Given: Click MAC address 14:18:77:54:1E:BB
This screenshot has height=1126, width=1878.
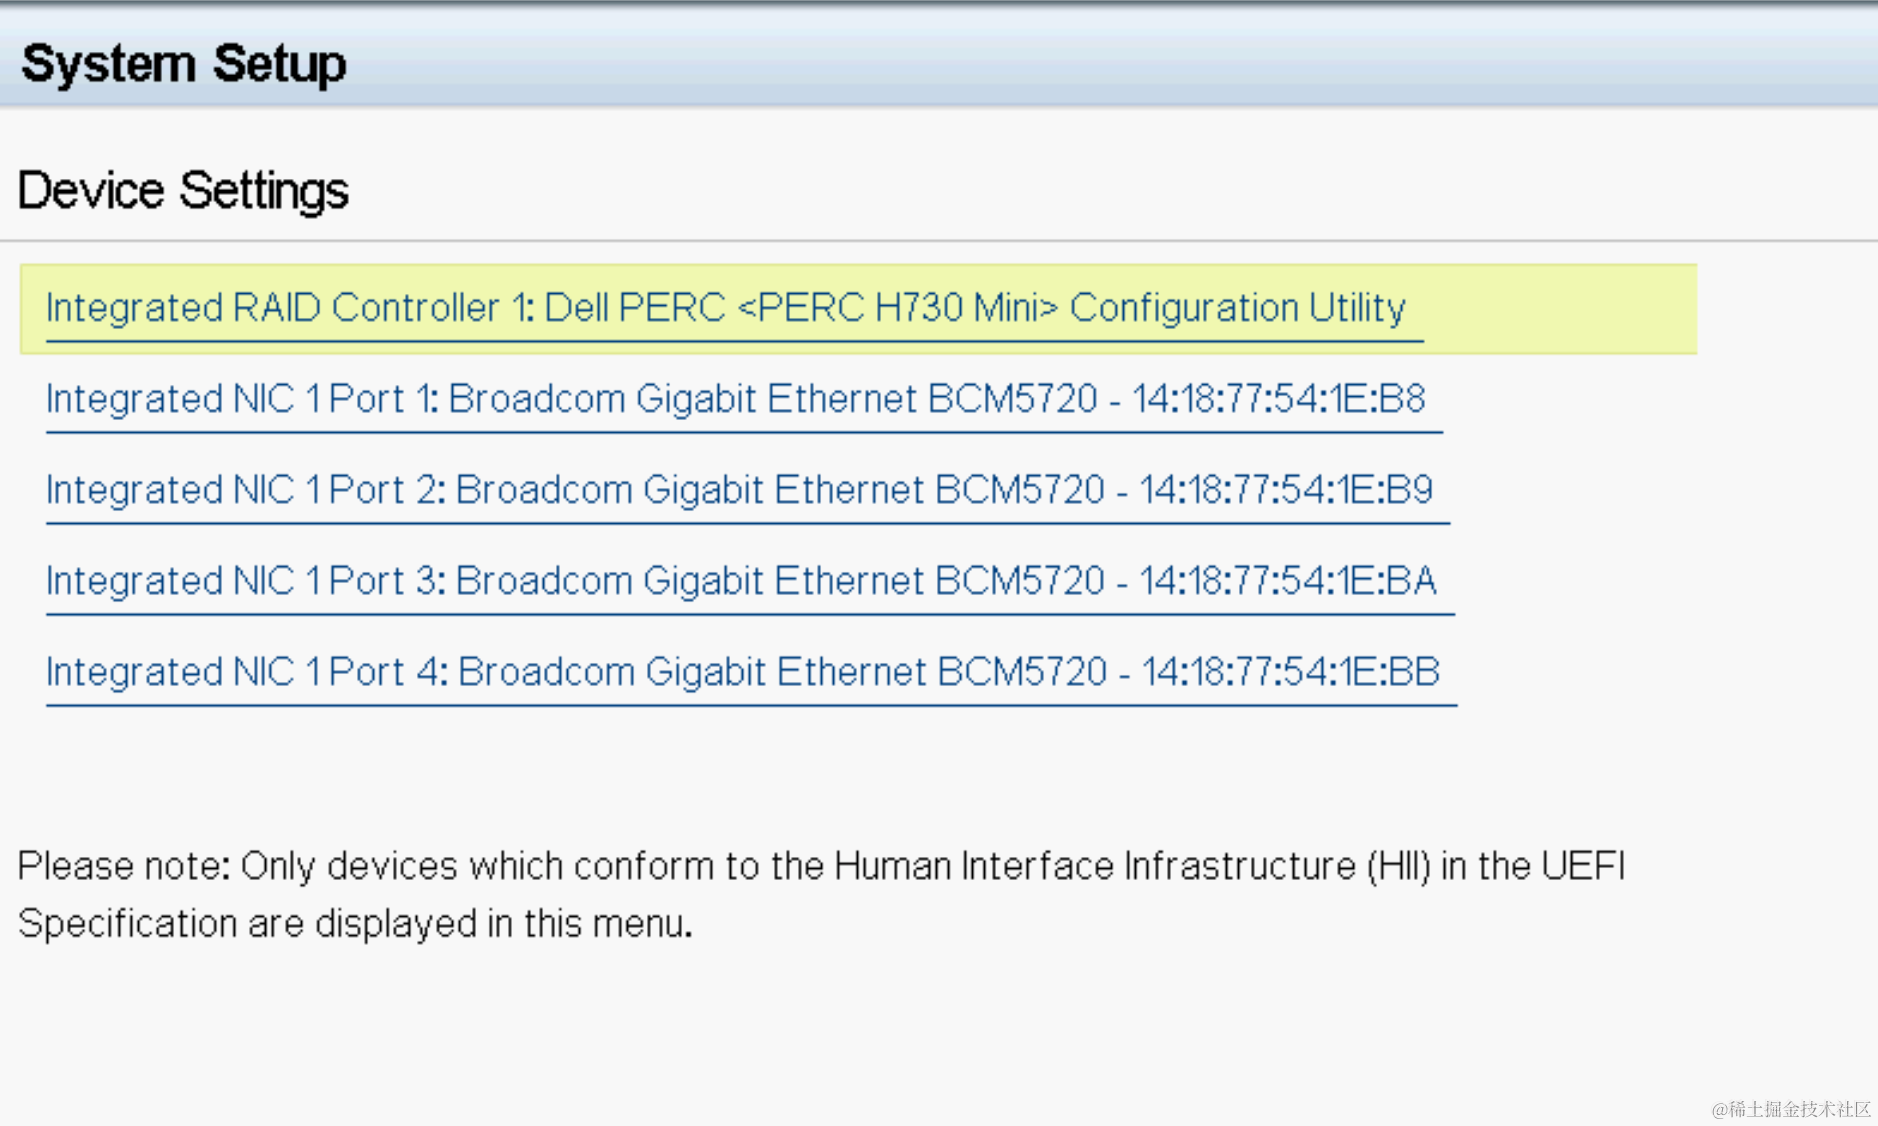Looking at the screenshot, I should (1290, 672).
